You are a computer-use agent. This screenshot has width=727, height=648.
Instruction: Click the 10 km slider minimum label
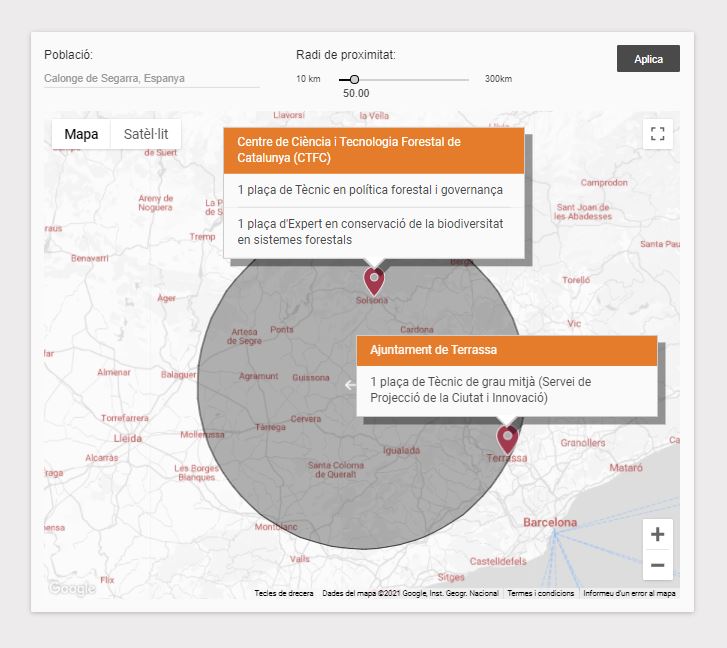pyautogui.click(x=308, y=79)
